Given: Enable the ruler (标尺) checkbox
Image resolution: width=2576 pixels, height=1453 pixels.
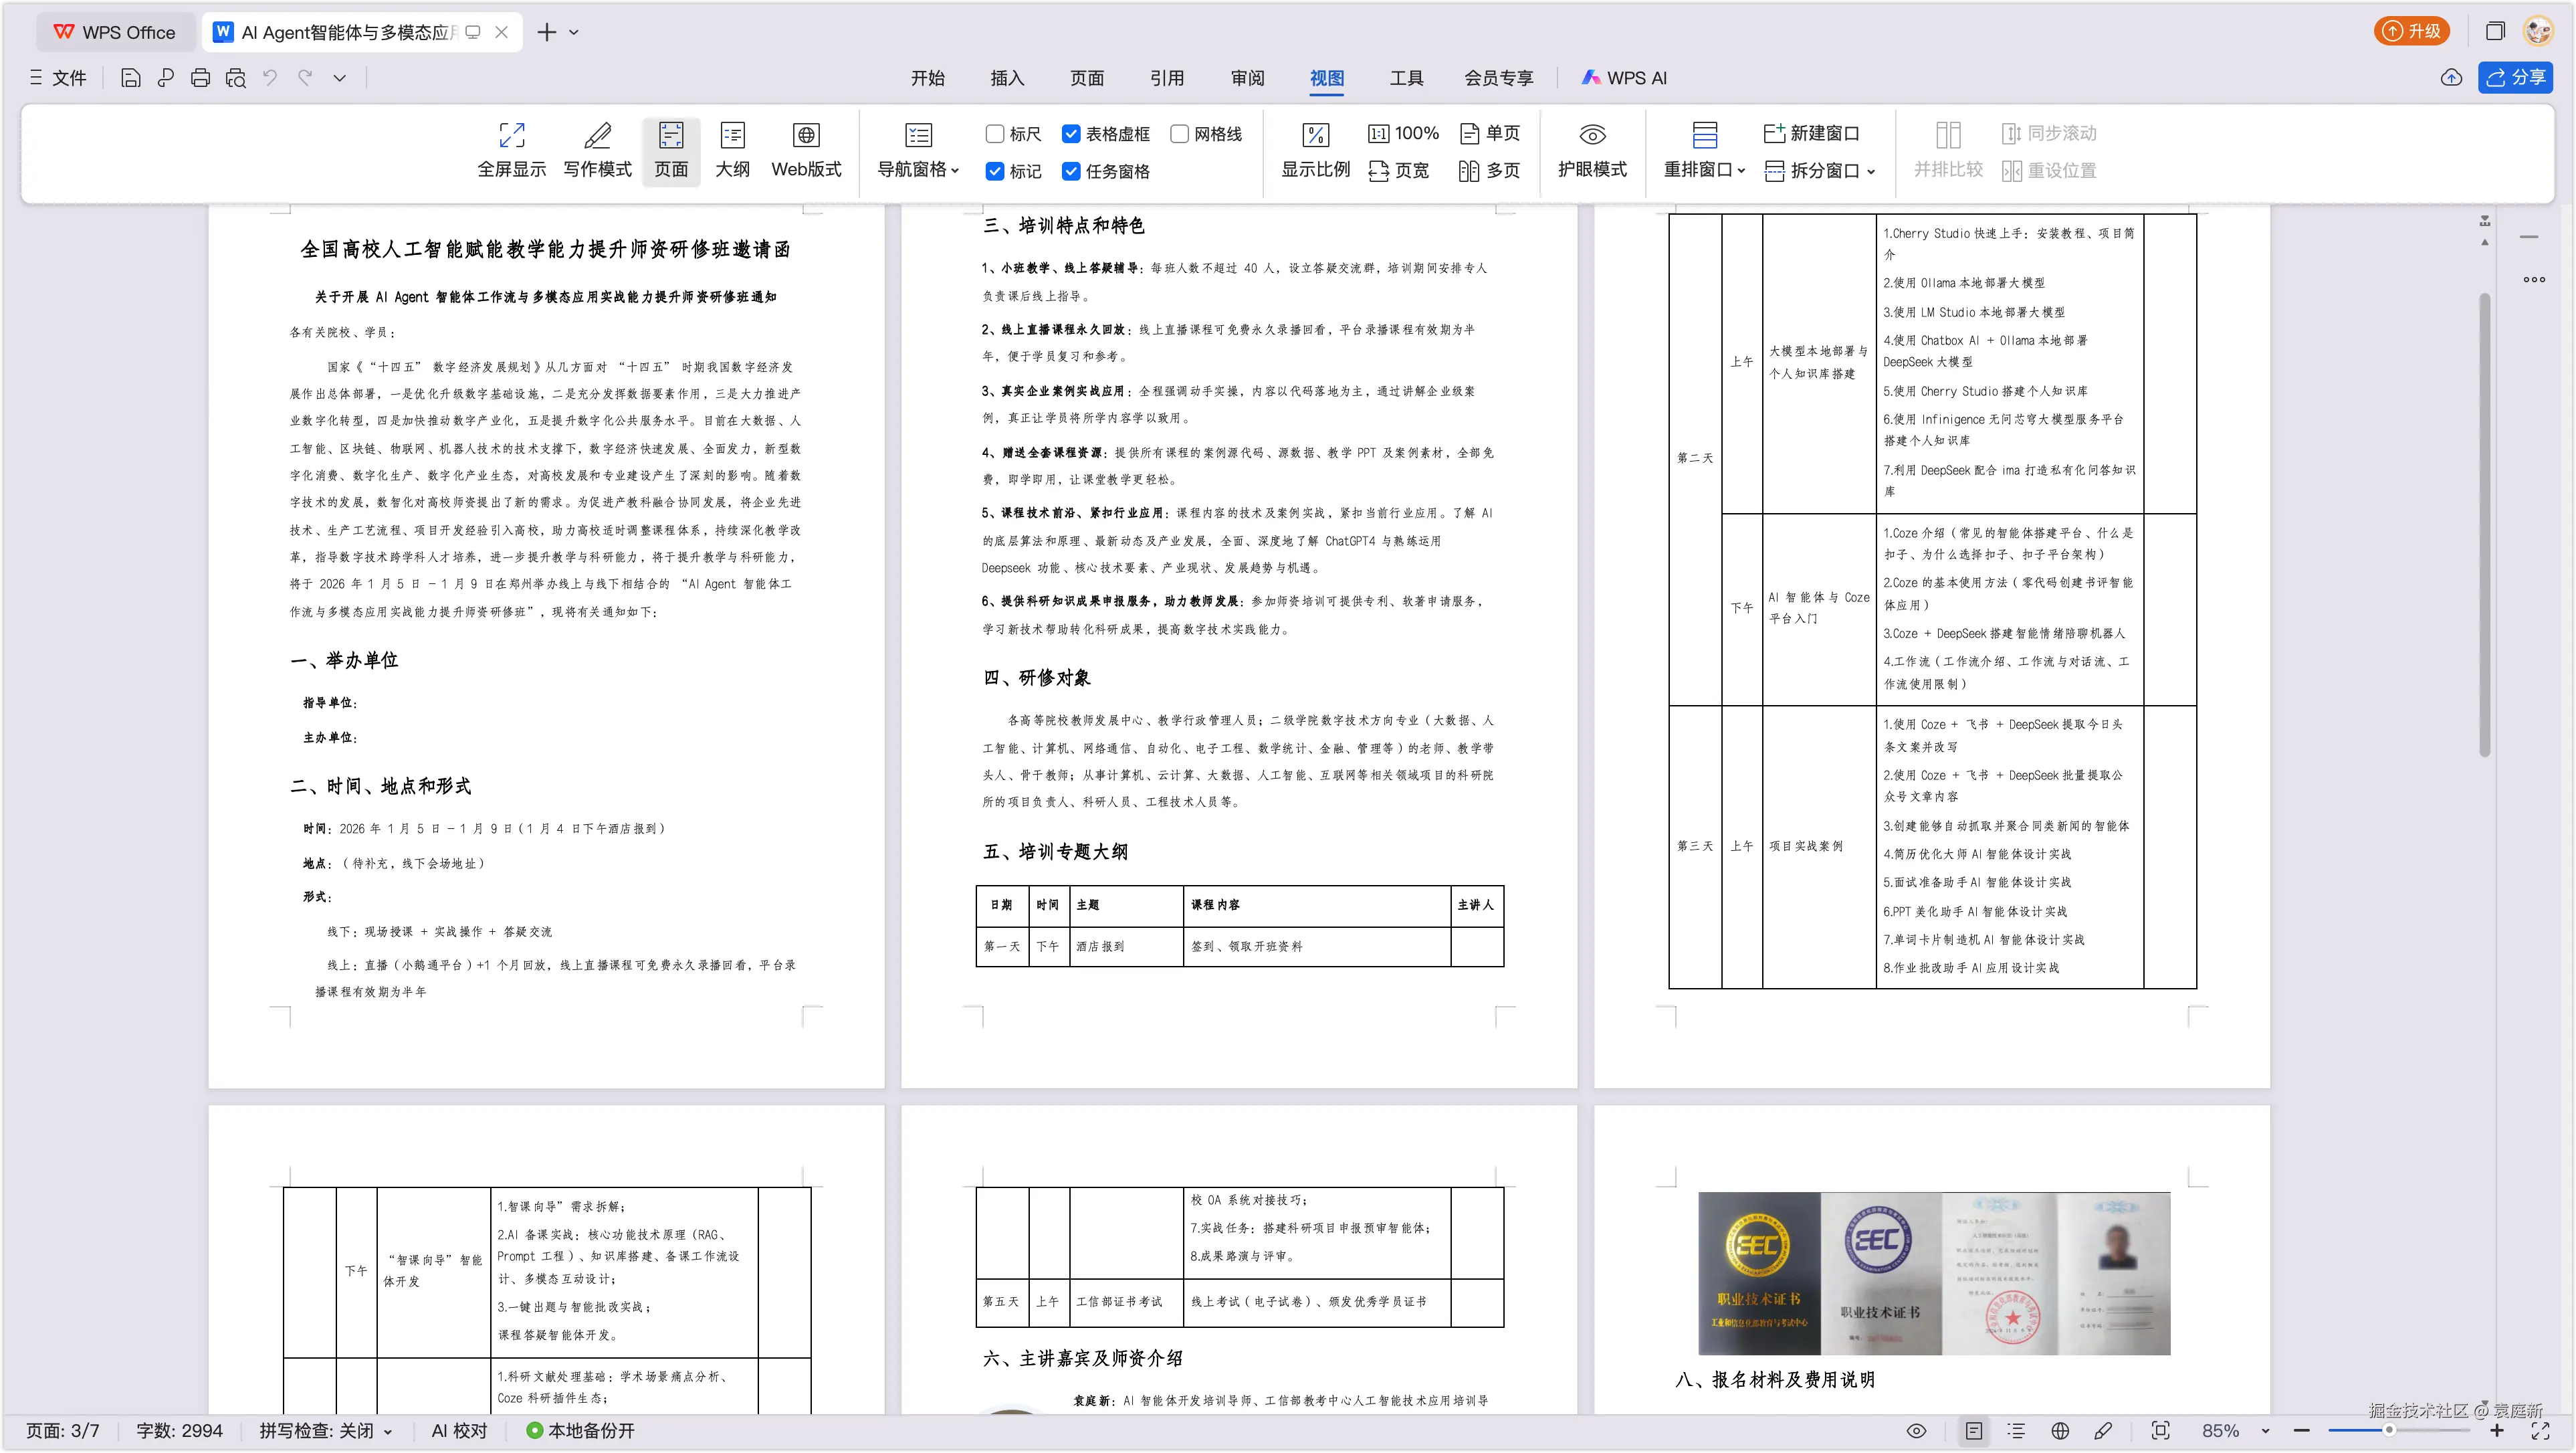Looking at the screenshot, I should pyautogui.click(x=995, y=134).
